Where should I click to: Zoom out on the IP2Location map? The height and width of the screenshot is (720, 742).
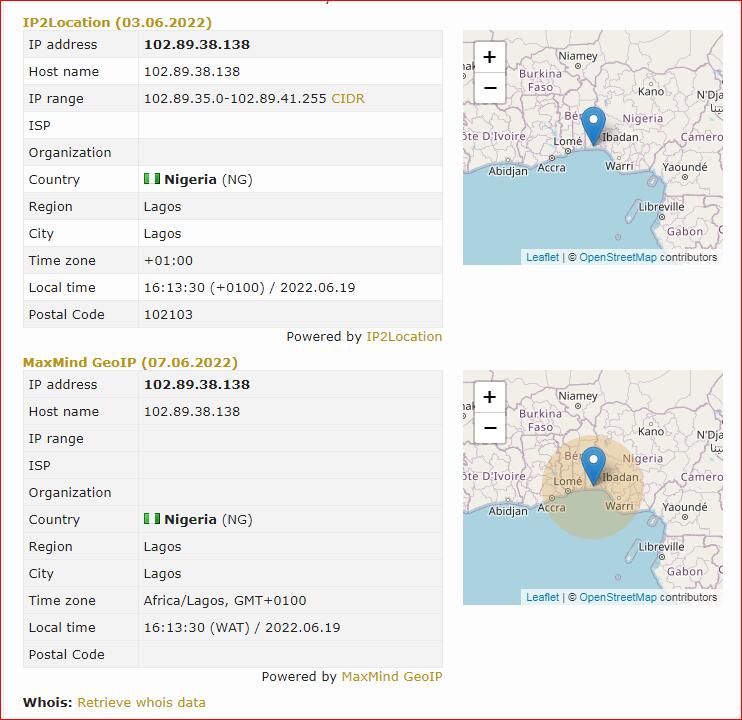pyautogui.click(x=490, y=88)
